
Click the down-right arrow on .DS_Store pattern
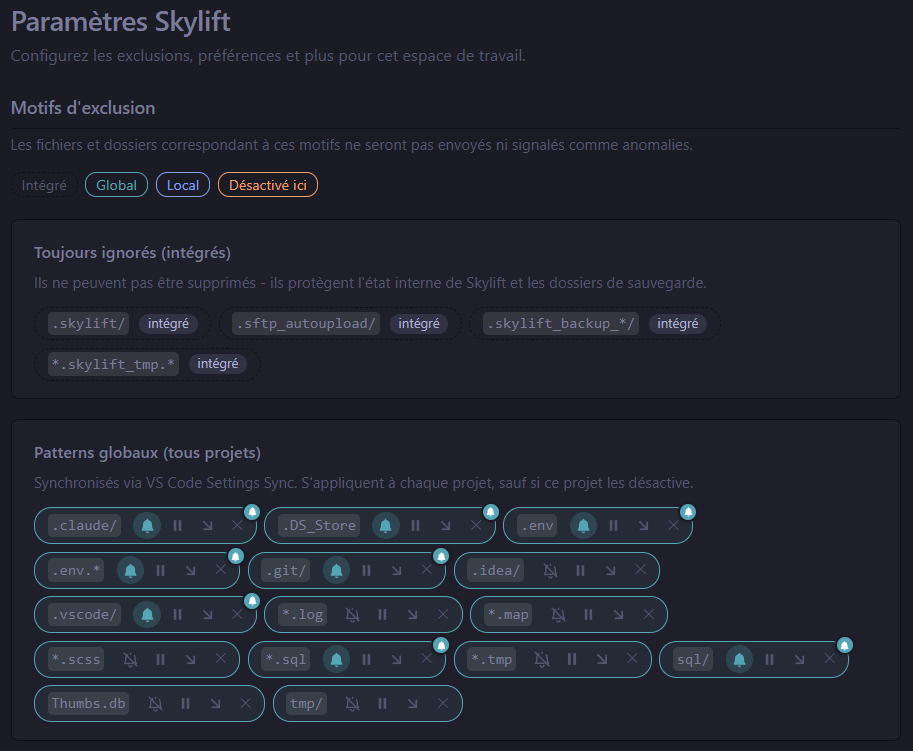tap(445, 526)
